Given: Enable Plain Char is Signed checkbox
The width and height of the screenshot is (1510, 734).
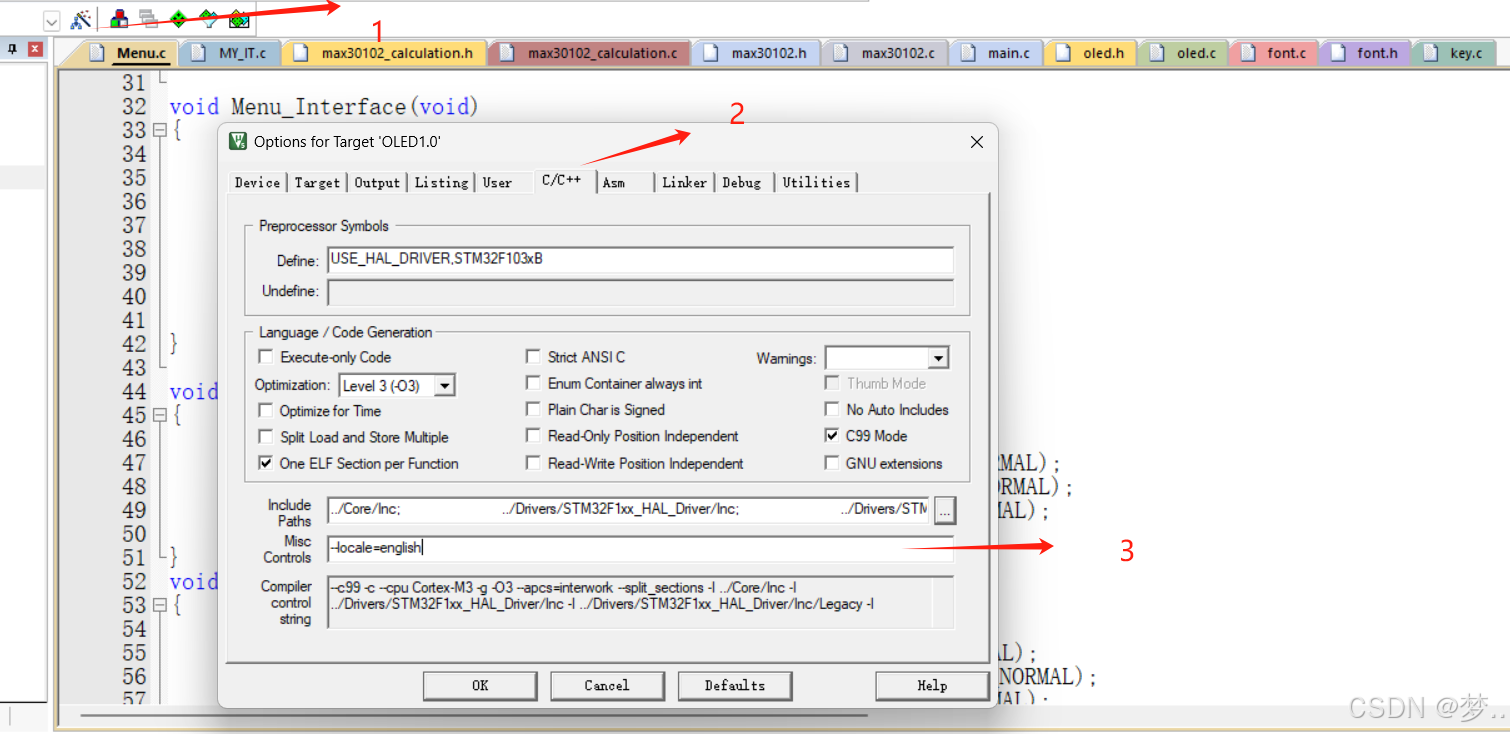Looking at the screenshot, I should (534, 409).
